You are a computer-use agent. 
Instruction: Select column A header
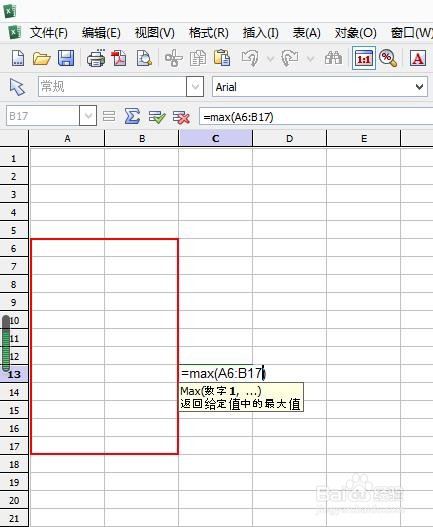pyautogui.click(x=67, y=138)
